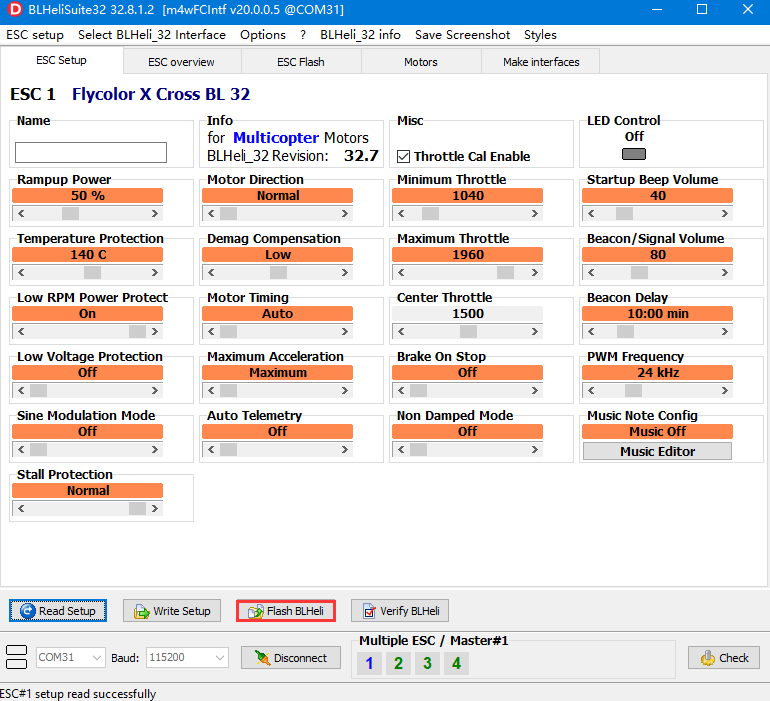
Task: Open BLHeli_32 info menu
Action: point(360,35)
